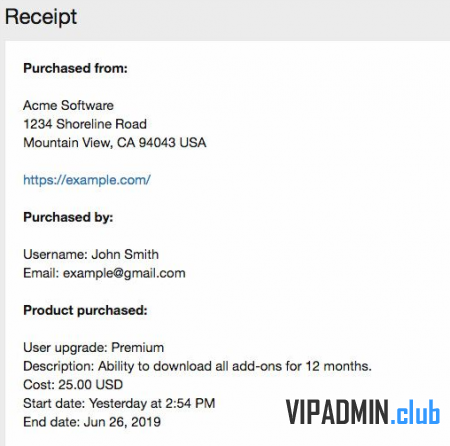The height and width of the screenshot is (446, 450).
Task: Click the Mountain View, CA 94043 USA line
Action: coord(115,143)
